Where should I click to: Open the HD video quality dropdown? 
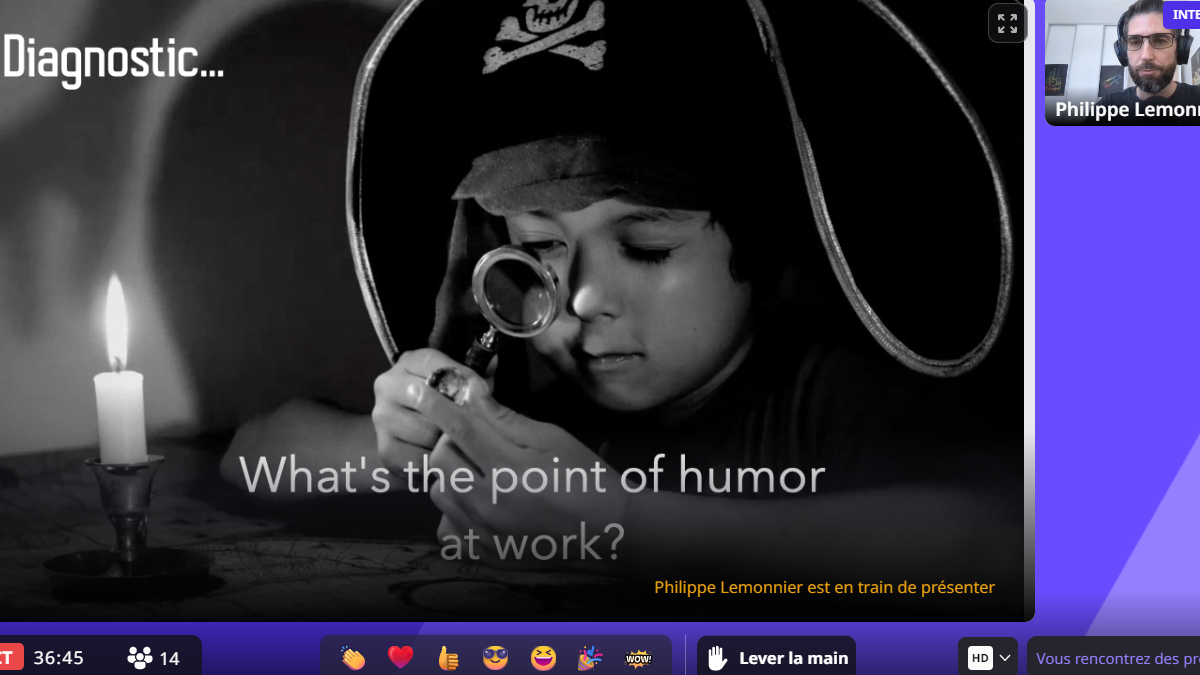pos(980,658)
